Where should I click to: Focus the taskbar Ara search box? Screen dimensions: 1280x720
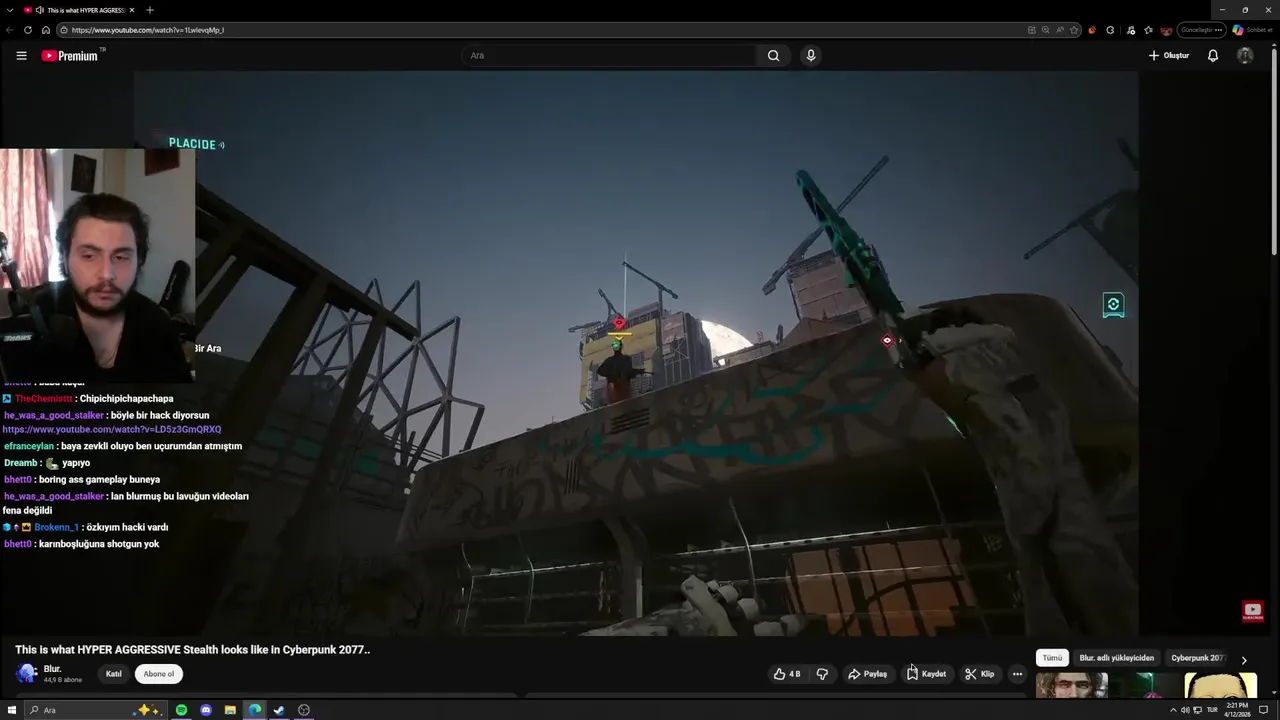click(x=95, y=710)
